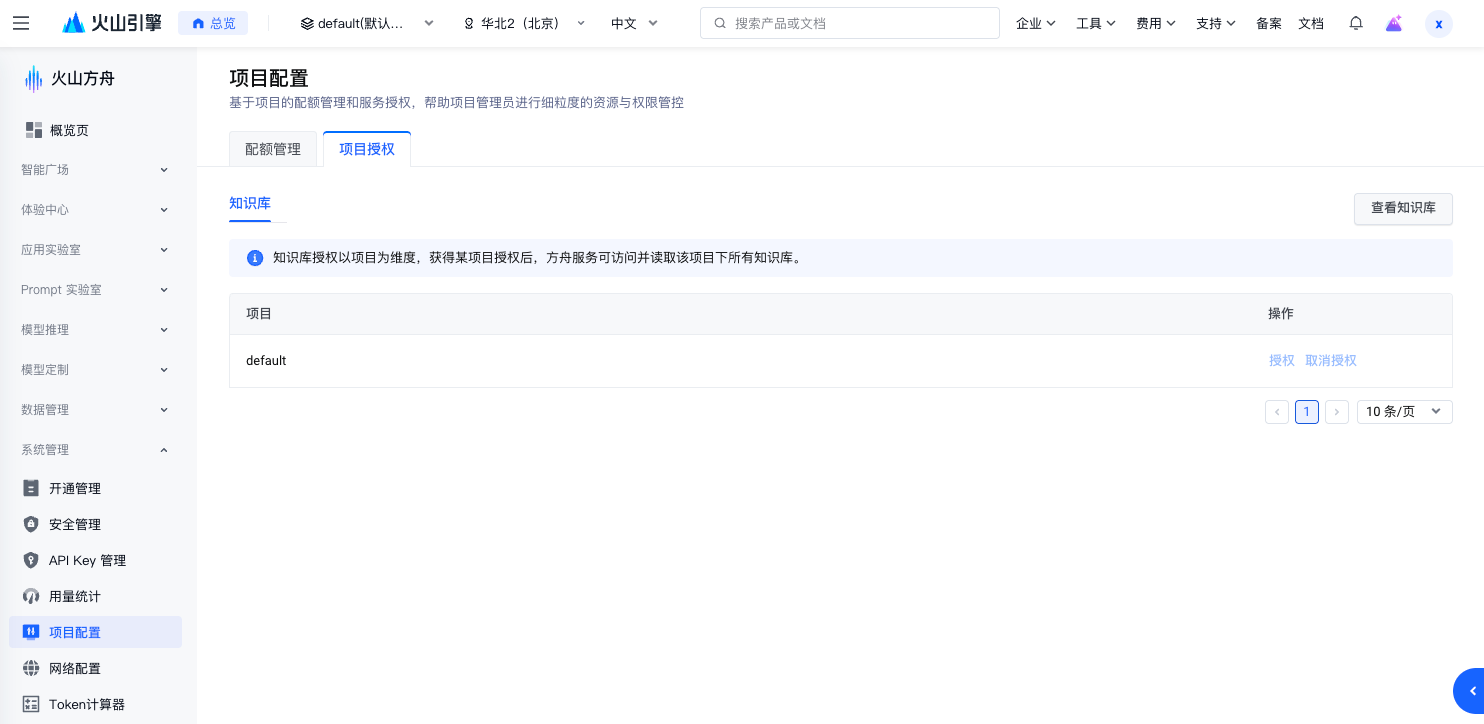
Task: Click the 开通管理 sidebar icon
Action: pyautogui.click(x=31, y=488)
